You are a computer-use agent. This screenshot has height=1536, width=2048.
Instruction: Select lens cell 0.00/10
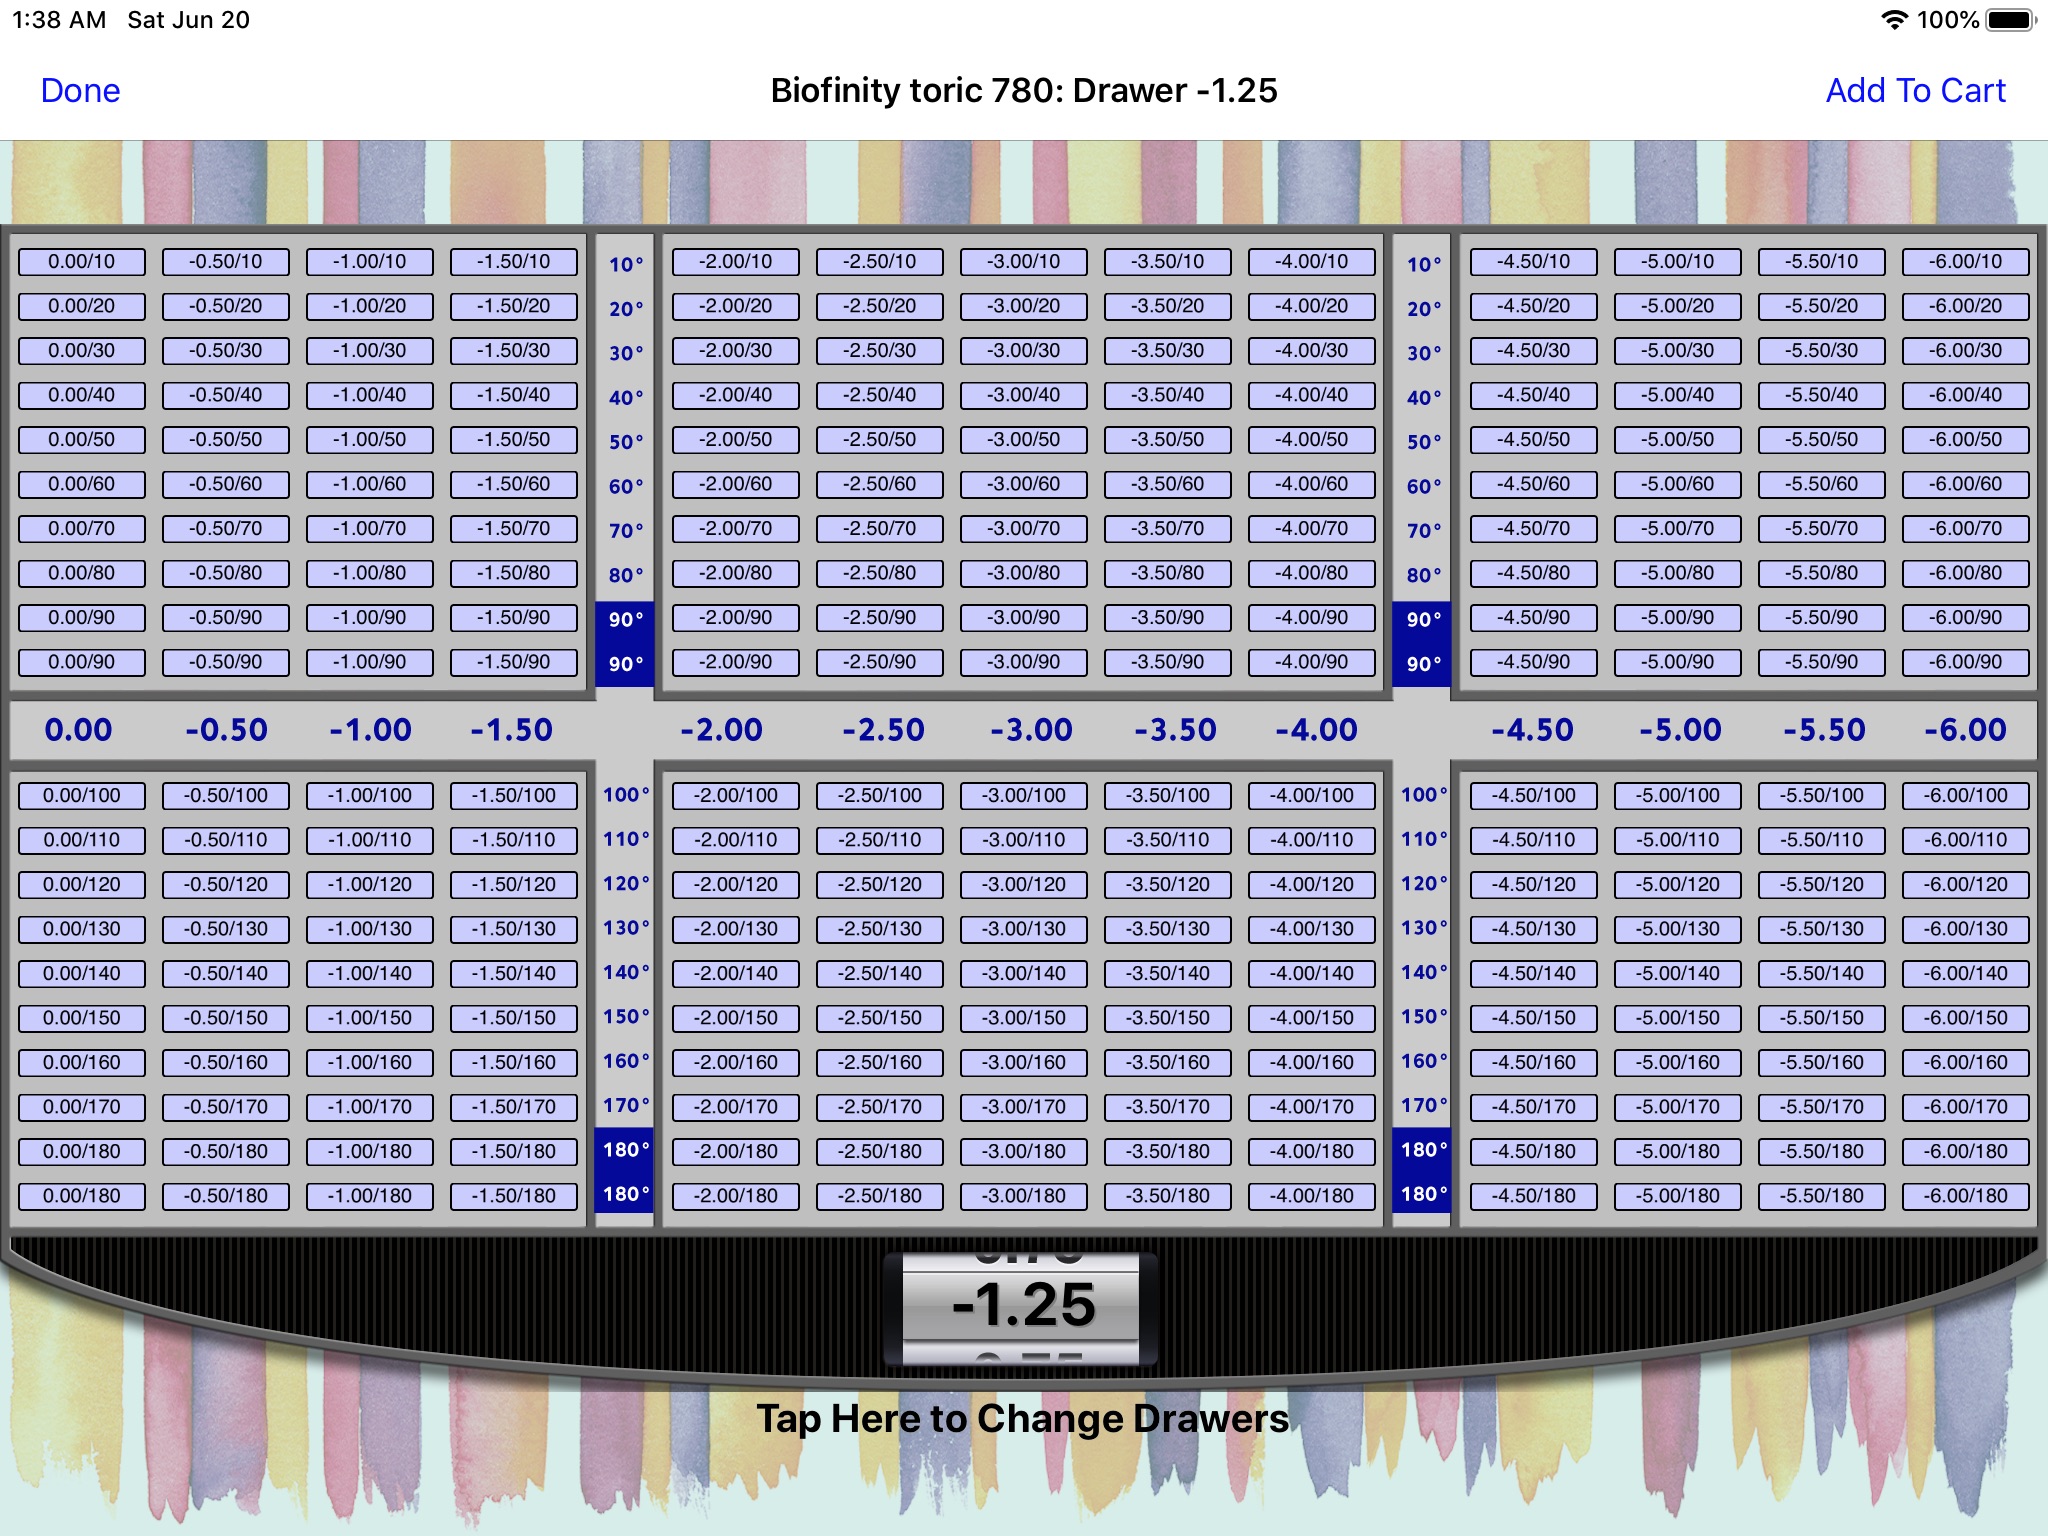pos(82,262)
